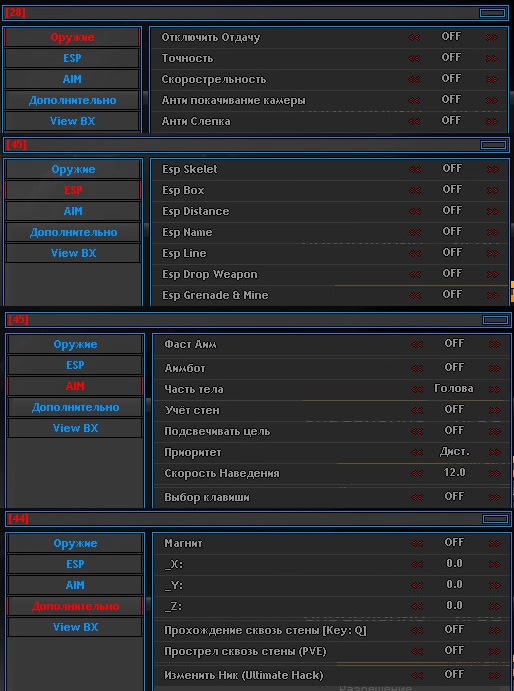Viewport: 514px width, 691px height.
Task: Increase Скорость Наведения with right arrow
Action: click(494, 473)
